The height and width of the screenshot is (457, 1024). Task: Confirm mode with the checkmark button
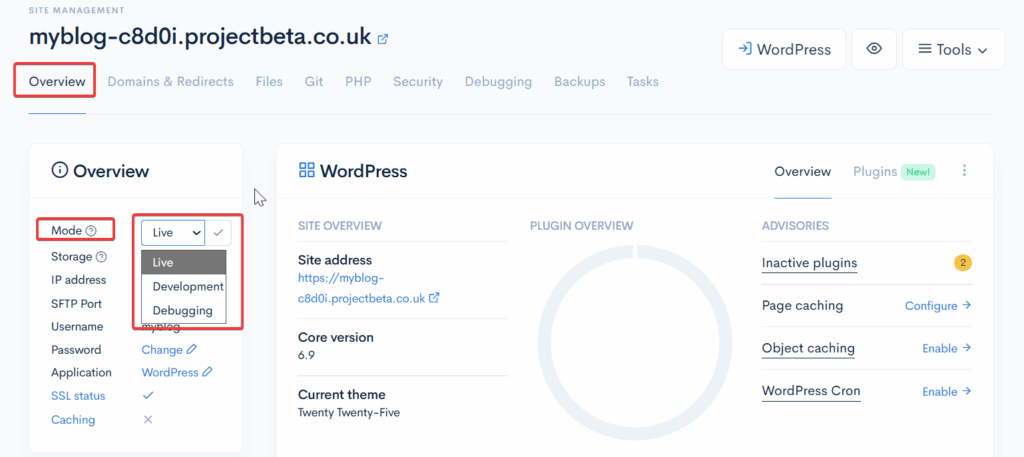point(219,232)
